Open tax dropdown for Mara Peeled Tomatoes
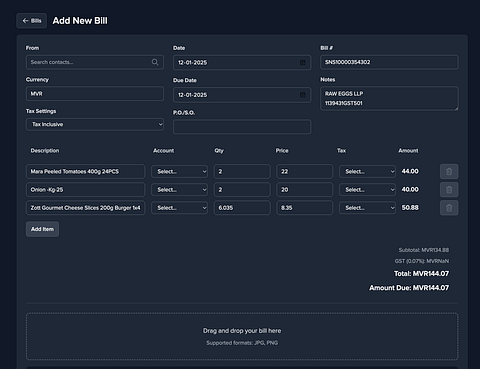480x369 pixels. point(367,171)
